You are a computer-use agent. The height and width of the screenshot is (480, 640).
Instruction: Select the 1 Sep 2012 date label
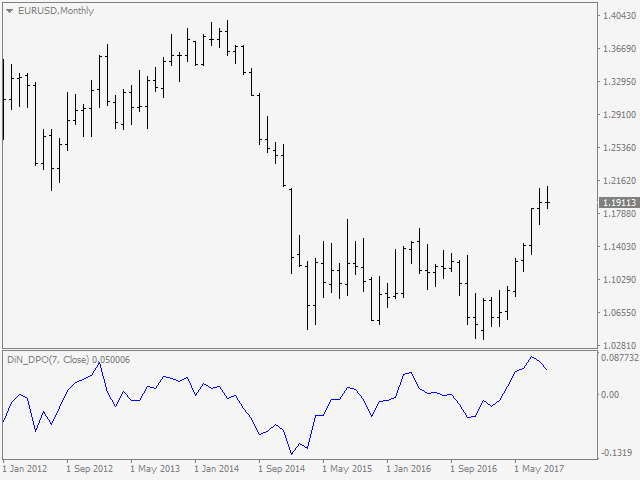pyautogui.click(x=89, y=469)
